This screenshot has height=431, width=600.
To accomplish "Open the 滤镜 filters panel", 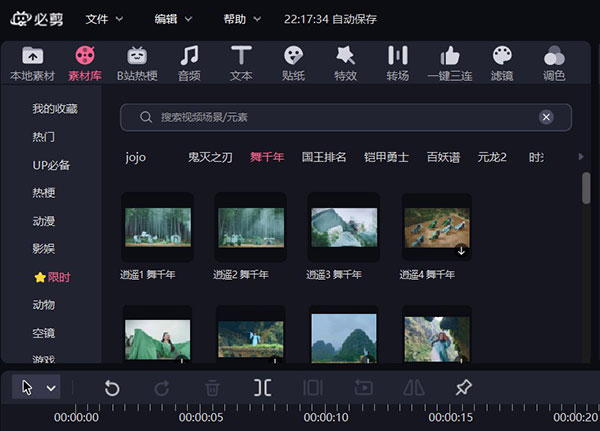I will (x=502, y=63).
